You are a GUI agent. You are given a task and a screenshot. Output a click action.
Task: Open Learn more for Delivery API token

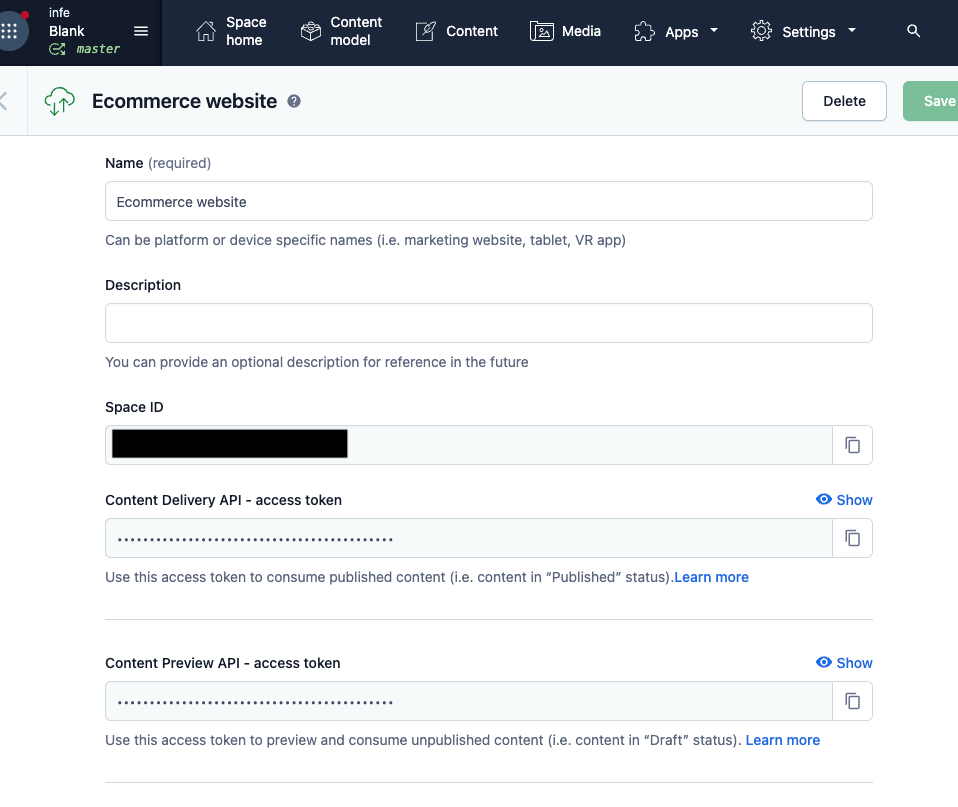tap(711, 577)
